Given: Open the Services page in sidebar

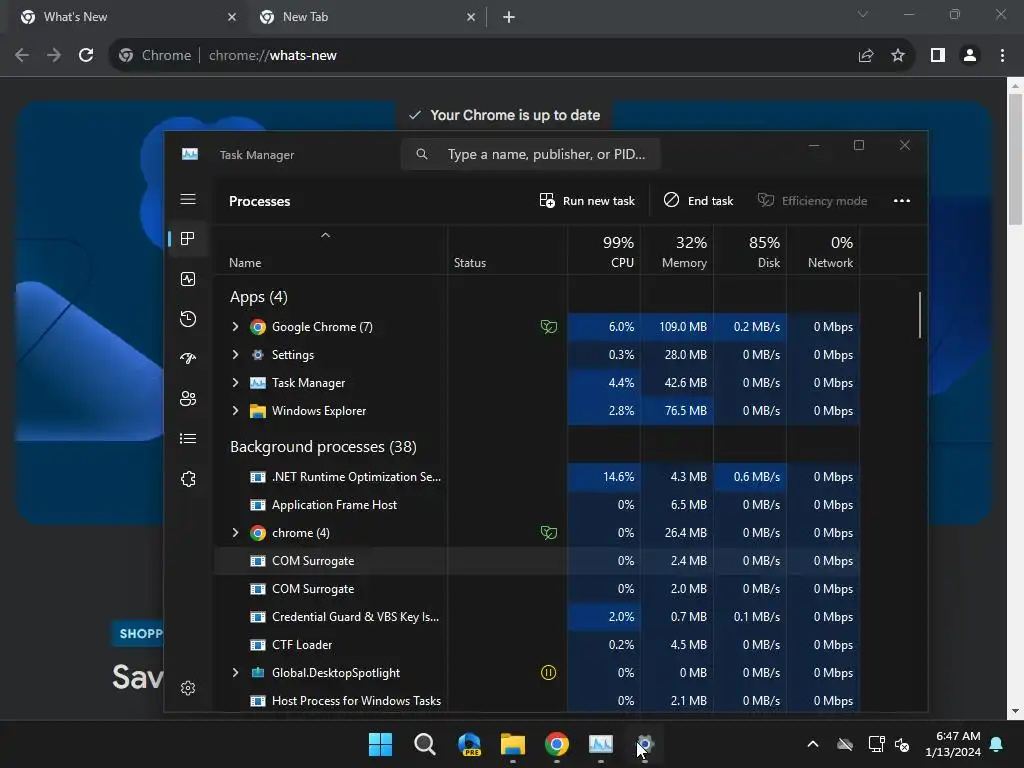Looking at the screenshot, I should 188,479.
